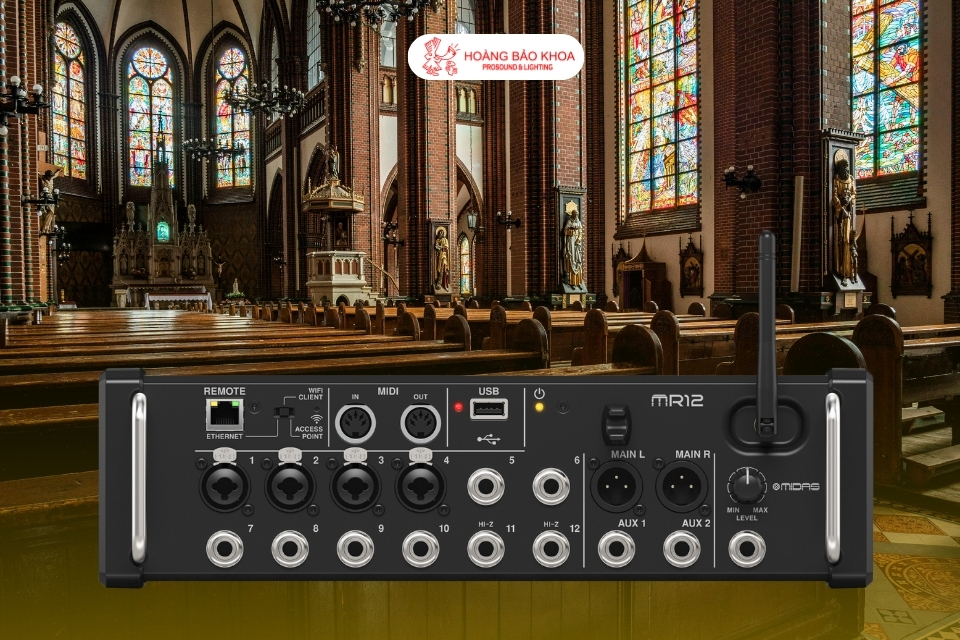Click the AUX 1 label text
Image resolution: width=960 pixels, height=640 pixels.
tap(632, 523)
